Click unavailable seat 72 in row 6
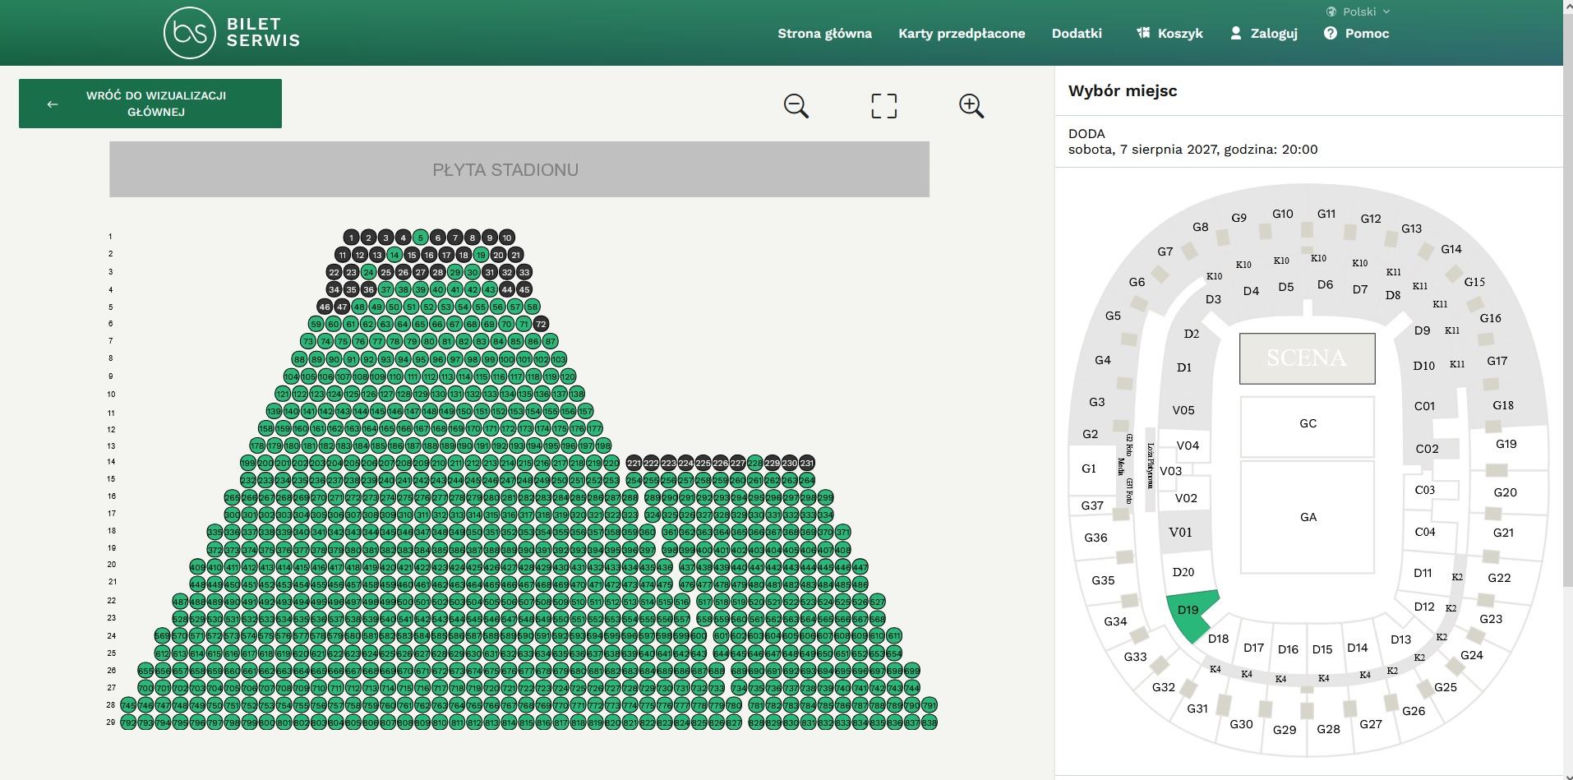This screenshot has width=1573, height=780. [541, 324]
